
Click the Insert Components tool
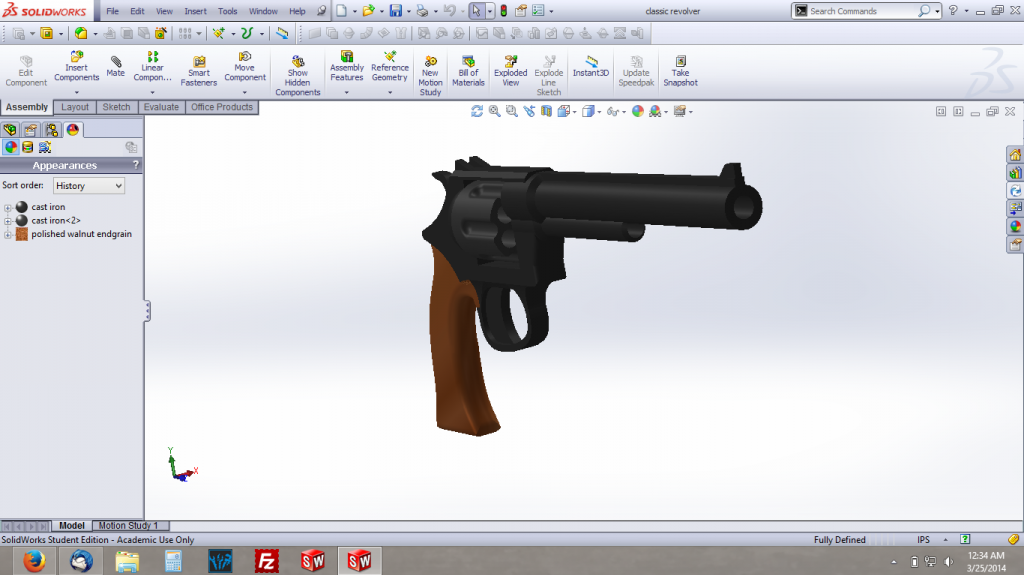(76, 67)
